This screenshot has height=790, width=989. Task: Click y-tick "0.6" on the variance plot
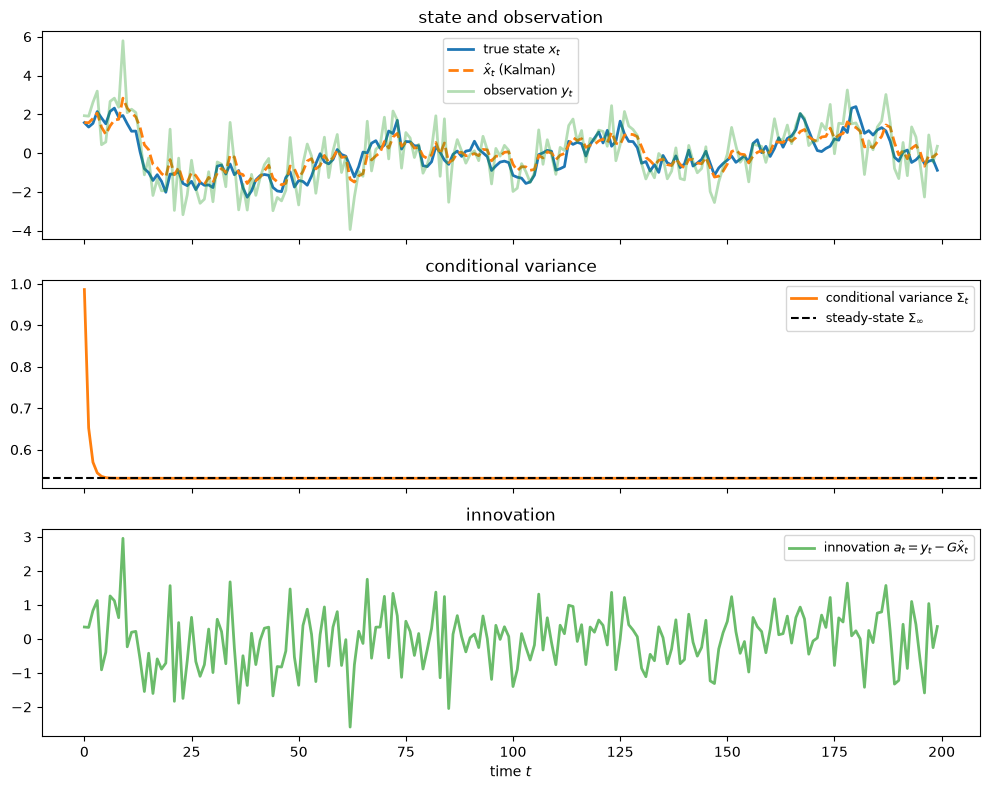(x=21, y=451)
